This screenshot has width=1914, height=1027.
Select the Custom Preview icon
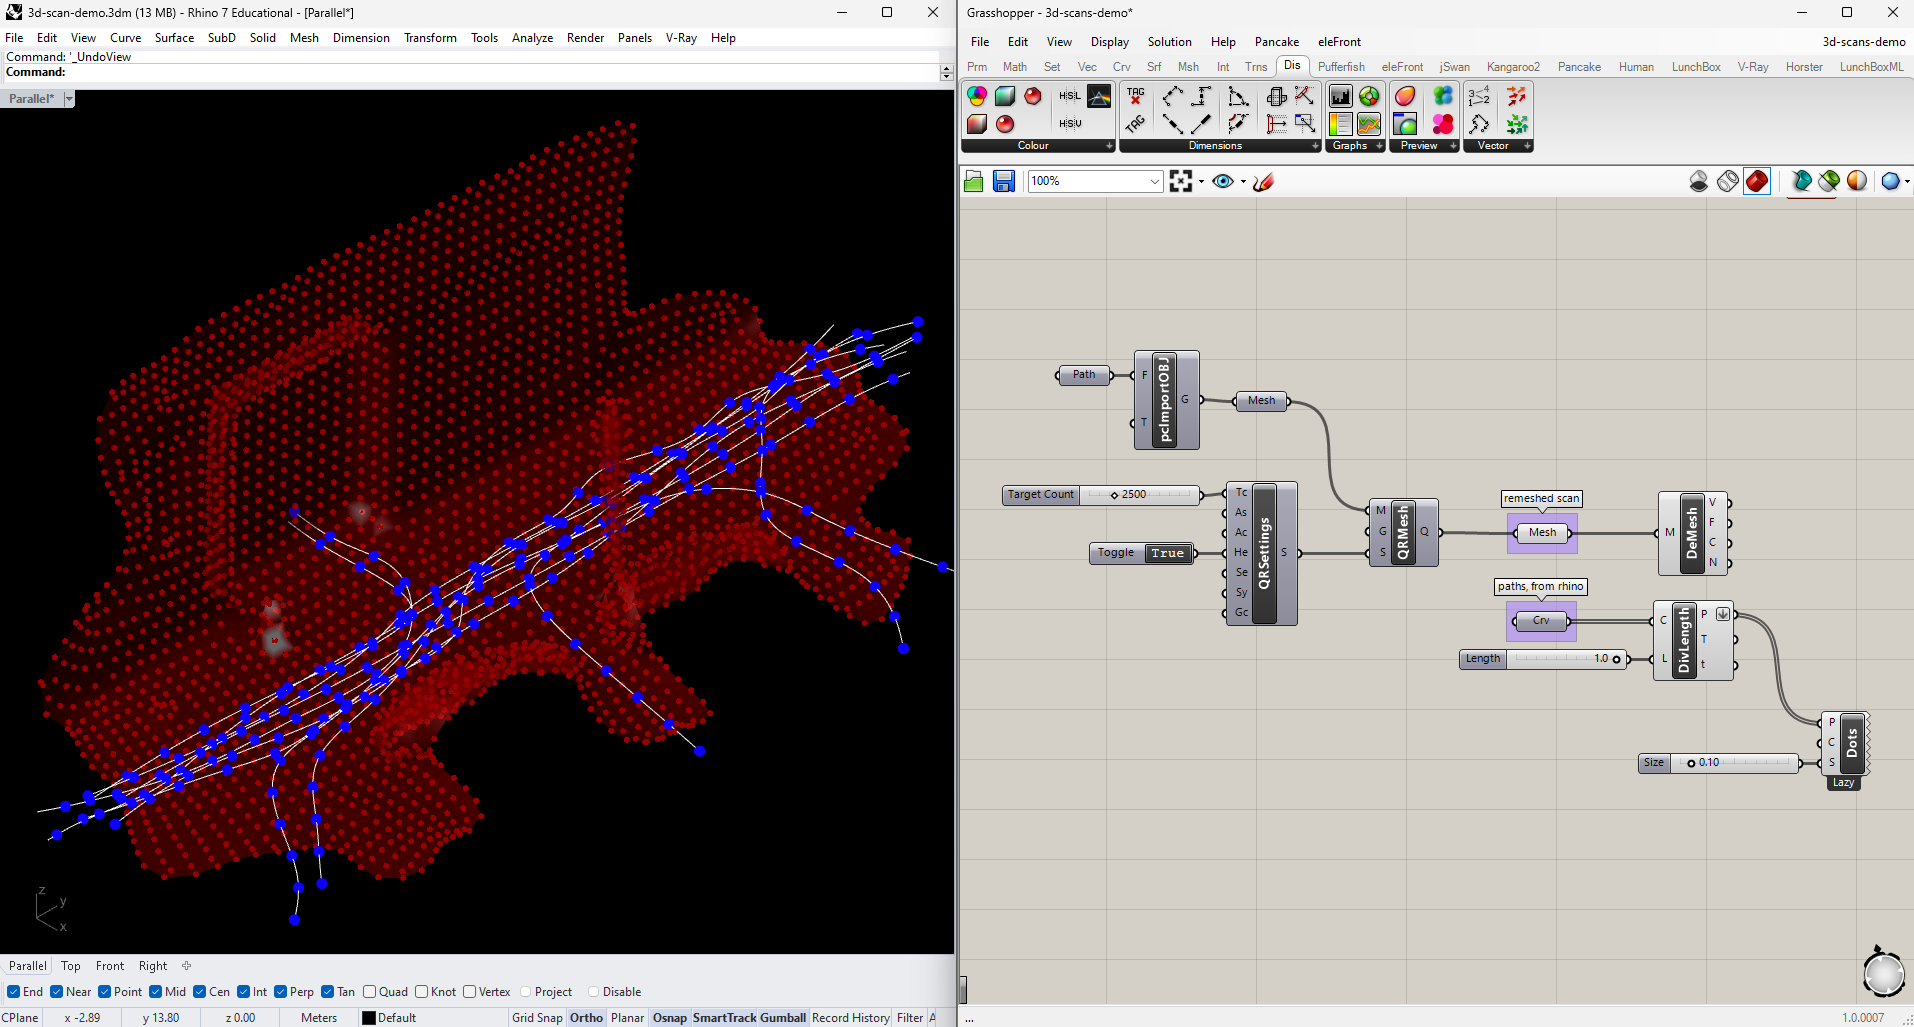coord(1405,96)
